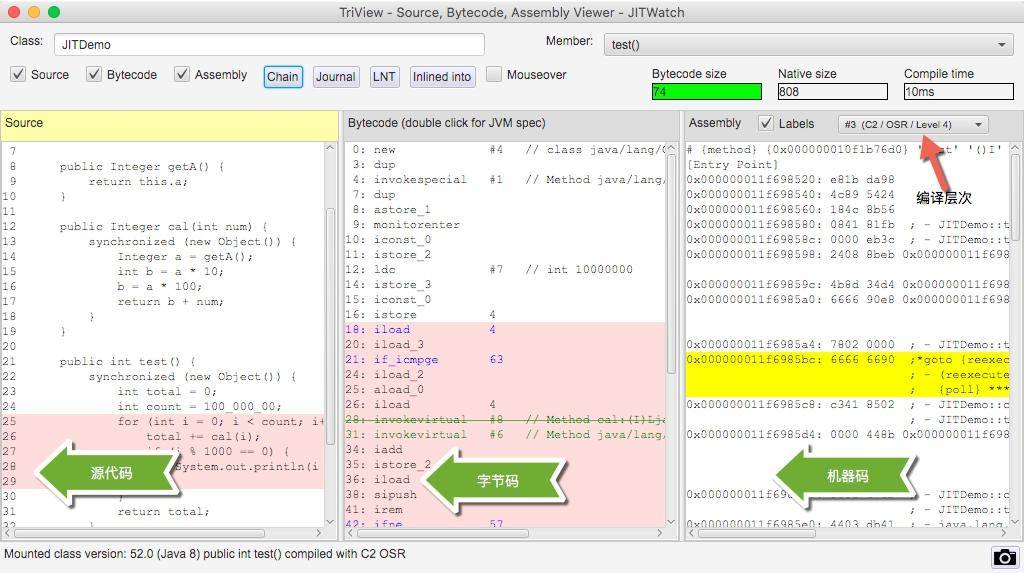
Task: Open the Journal viewer button
Action: click(335, 77)
